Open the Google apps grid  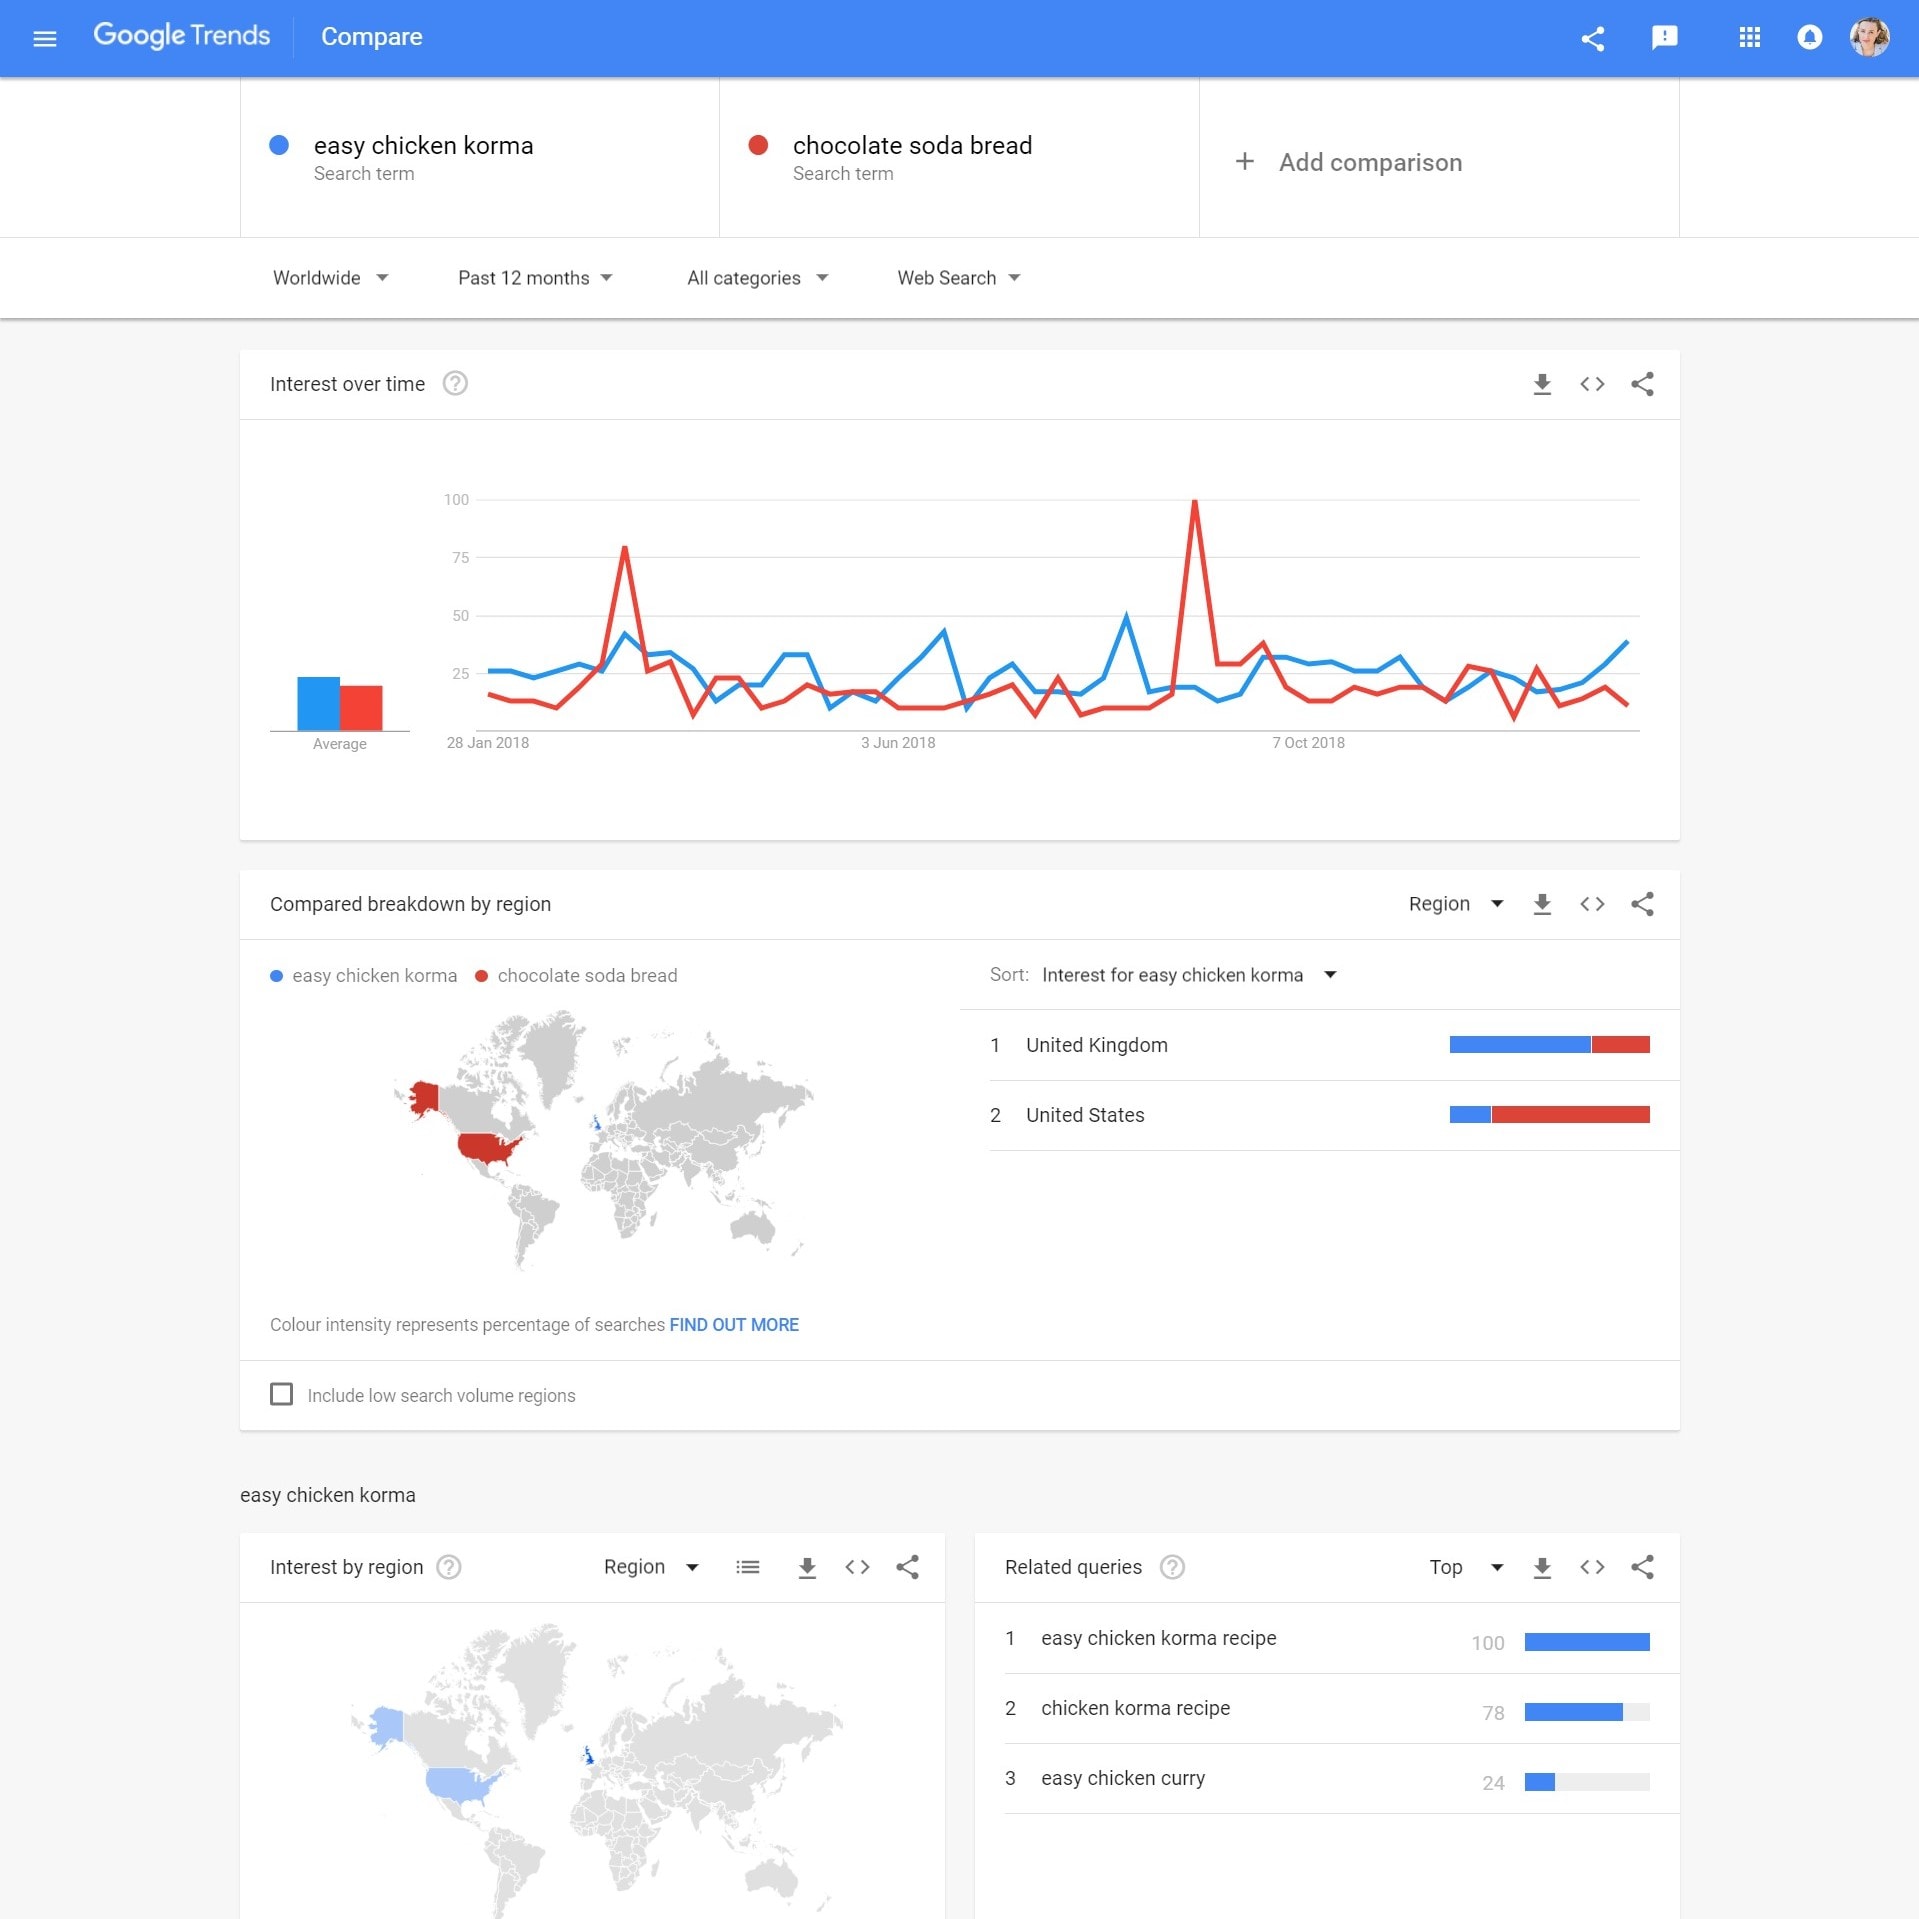pyautogui.click(x=1749, y=38)
